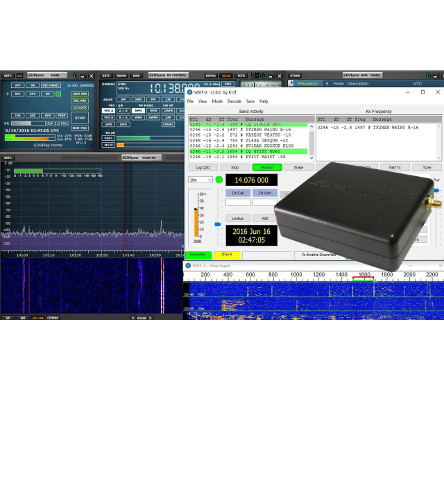Click the ADD VRX button in SDRuno
The width and height of the screenshot is (444, 486).
(80, 94)
